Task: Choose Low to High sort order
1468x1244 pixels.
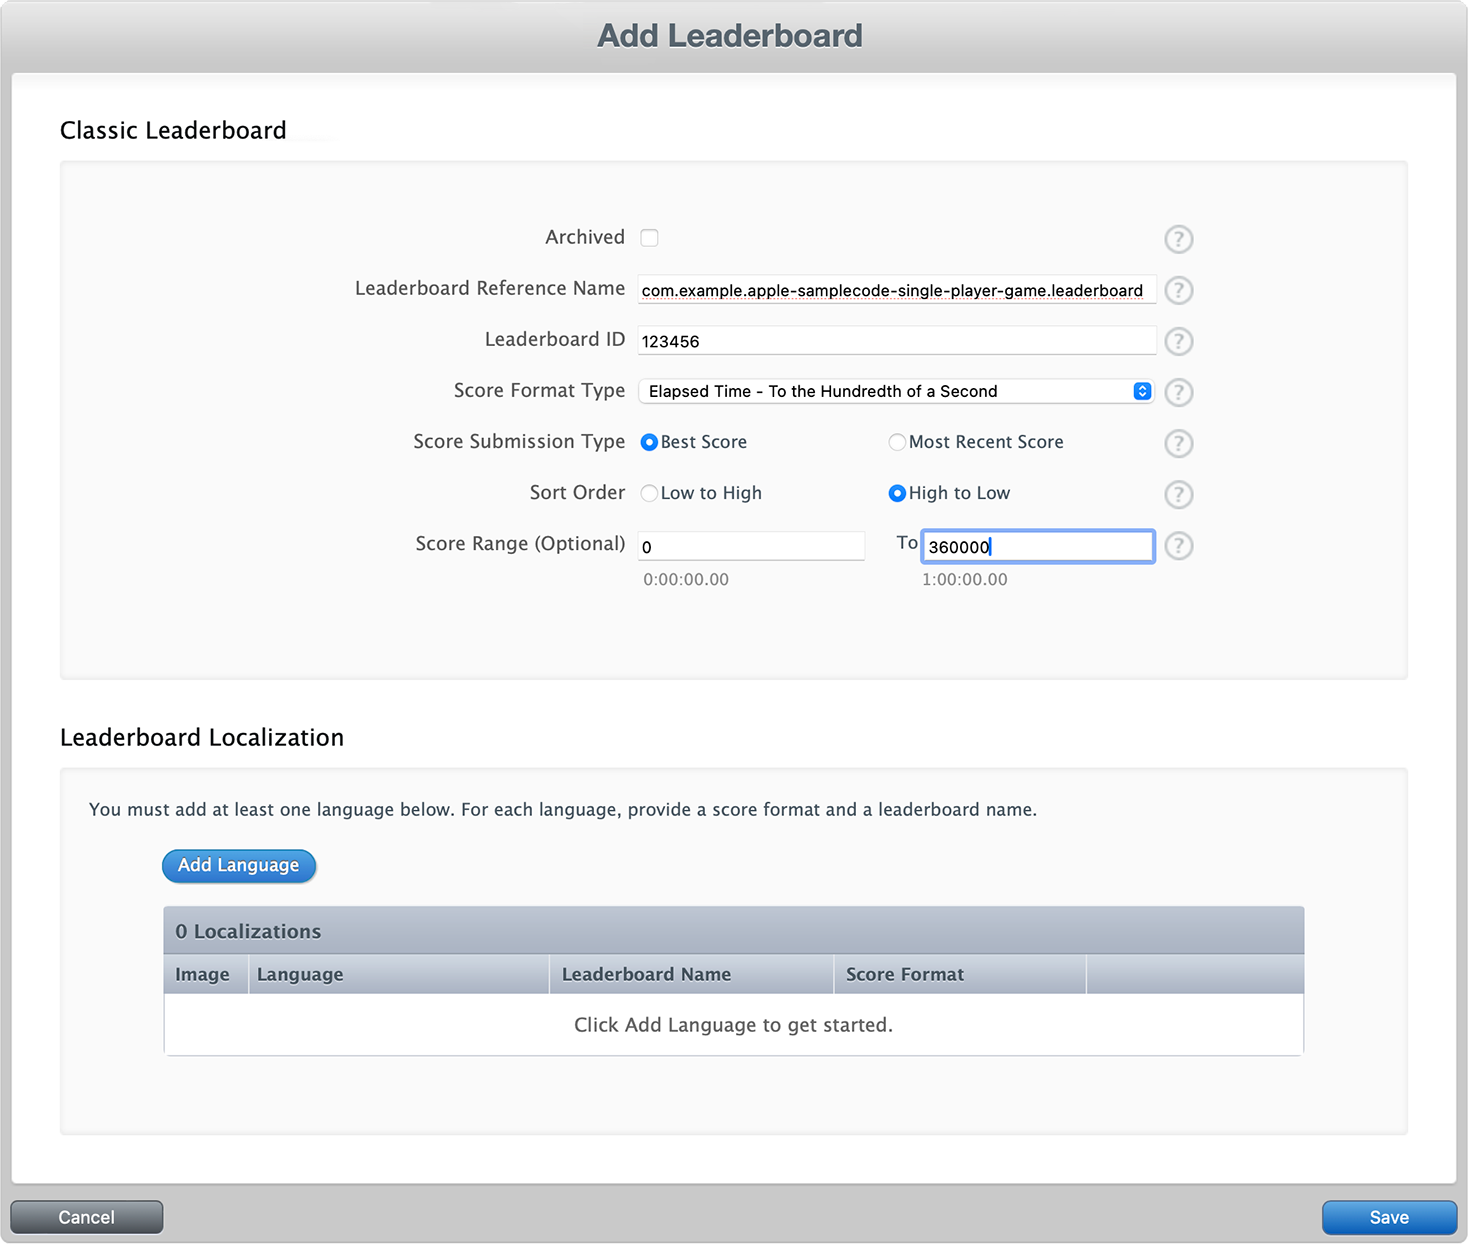Action: coord(649,493)
